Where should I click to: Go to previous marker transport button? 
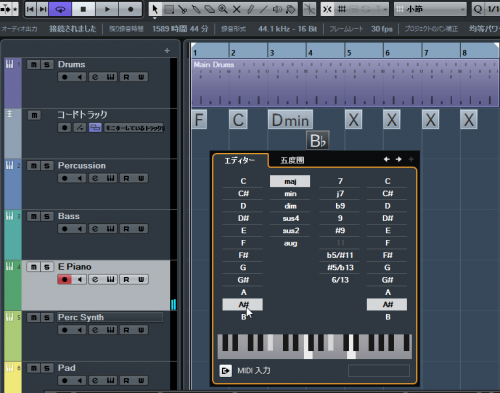point(30,9)
